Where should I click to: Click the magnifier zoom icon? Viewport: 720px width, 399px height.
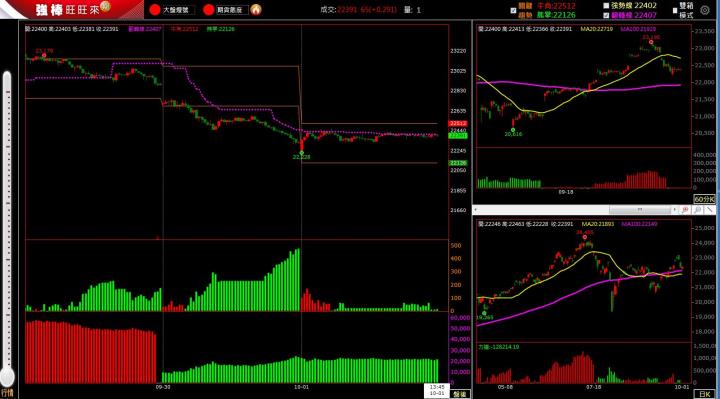(698, 210)
